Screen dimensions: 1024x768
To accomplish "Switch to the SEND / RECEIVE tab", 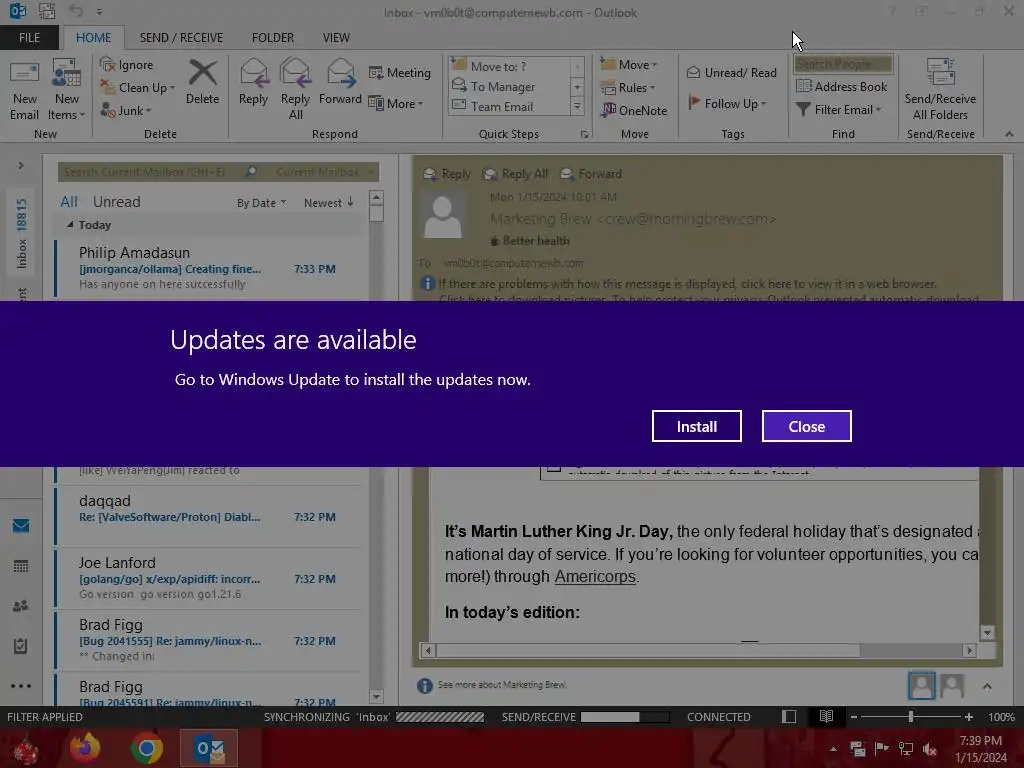I will 181,38.
